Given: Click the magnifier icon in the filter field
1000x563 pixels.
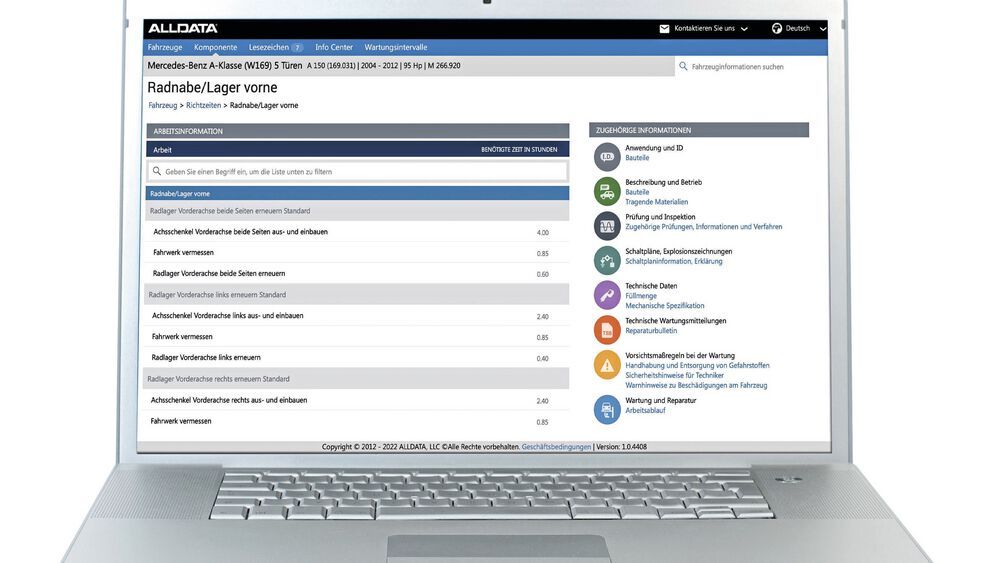Looking at the screenshot, I should (157, 171).
